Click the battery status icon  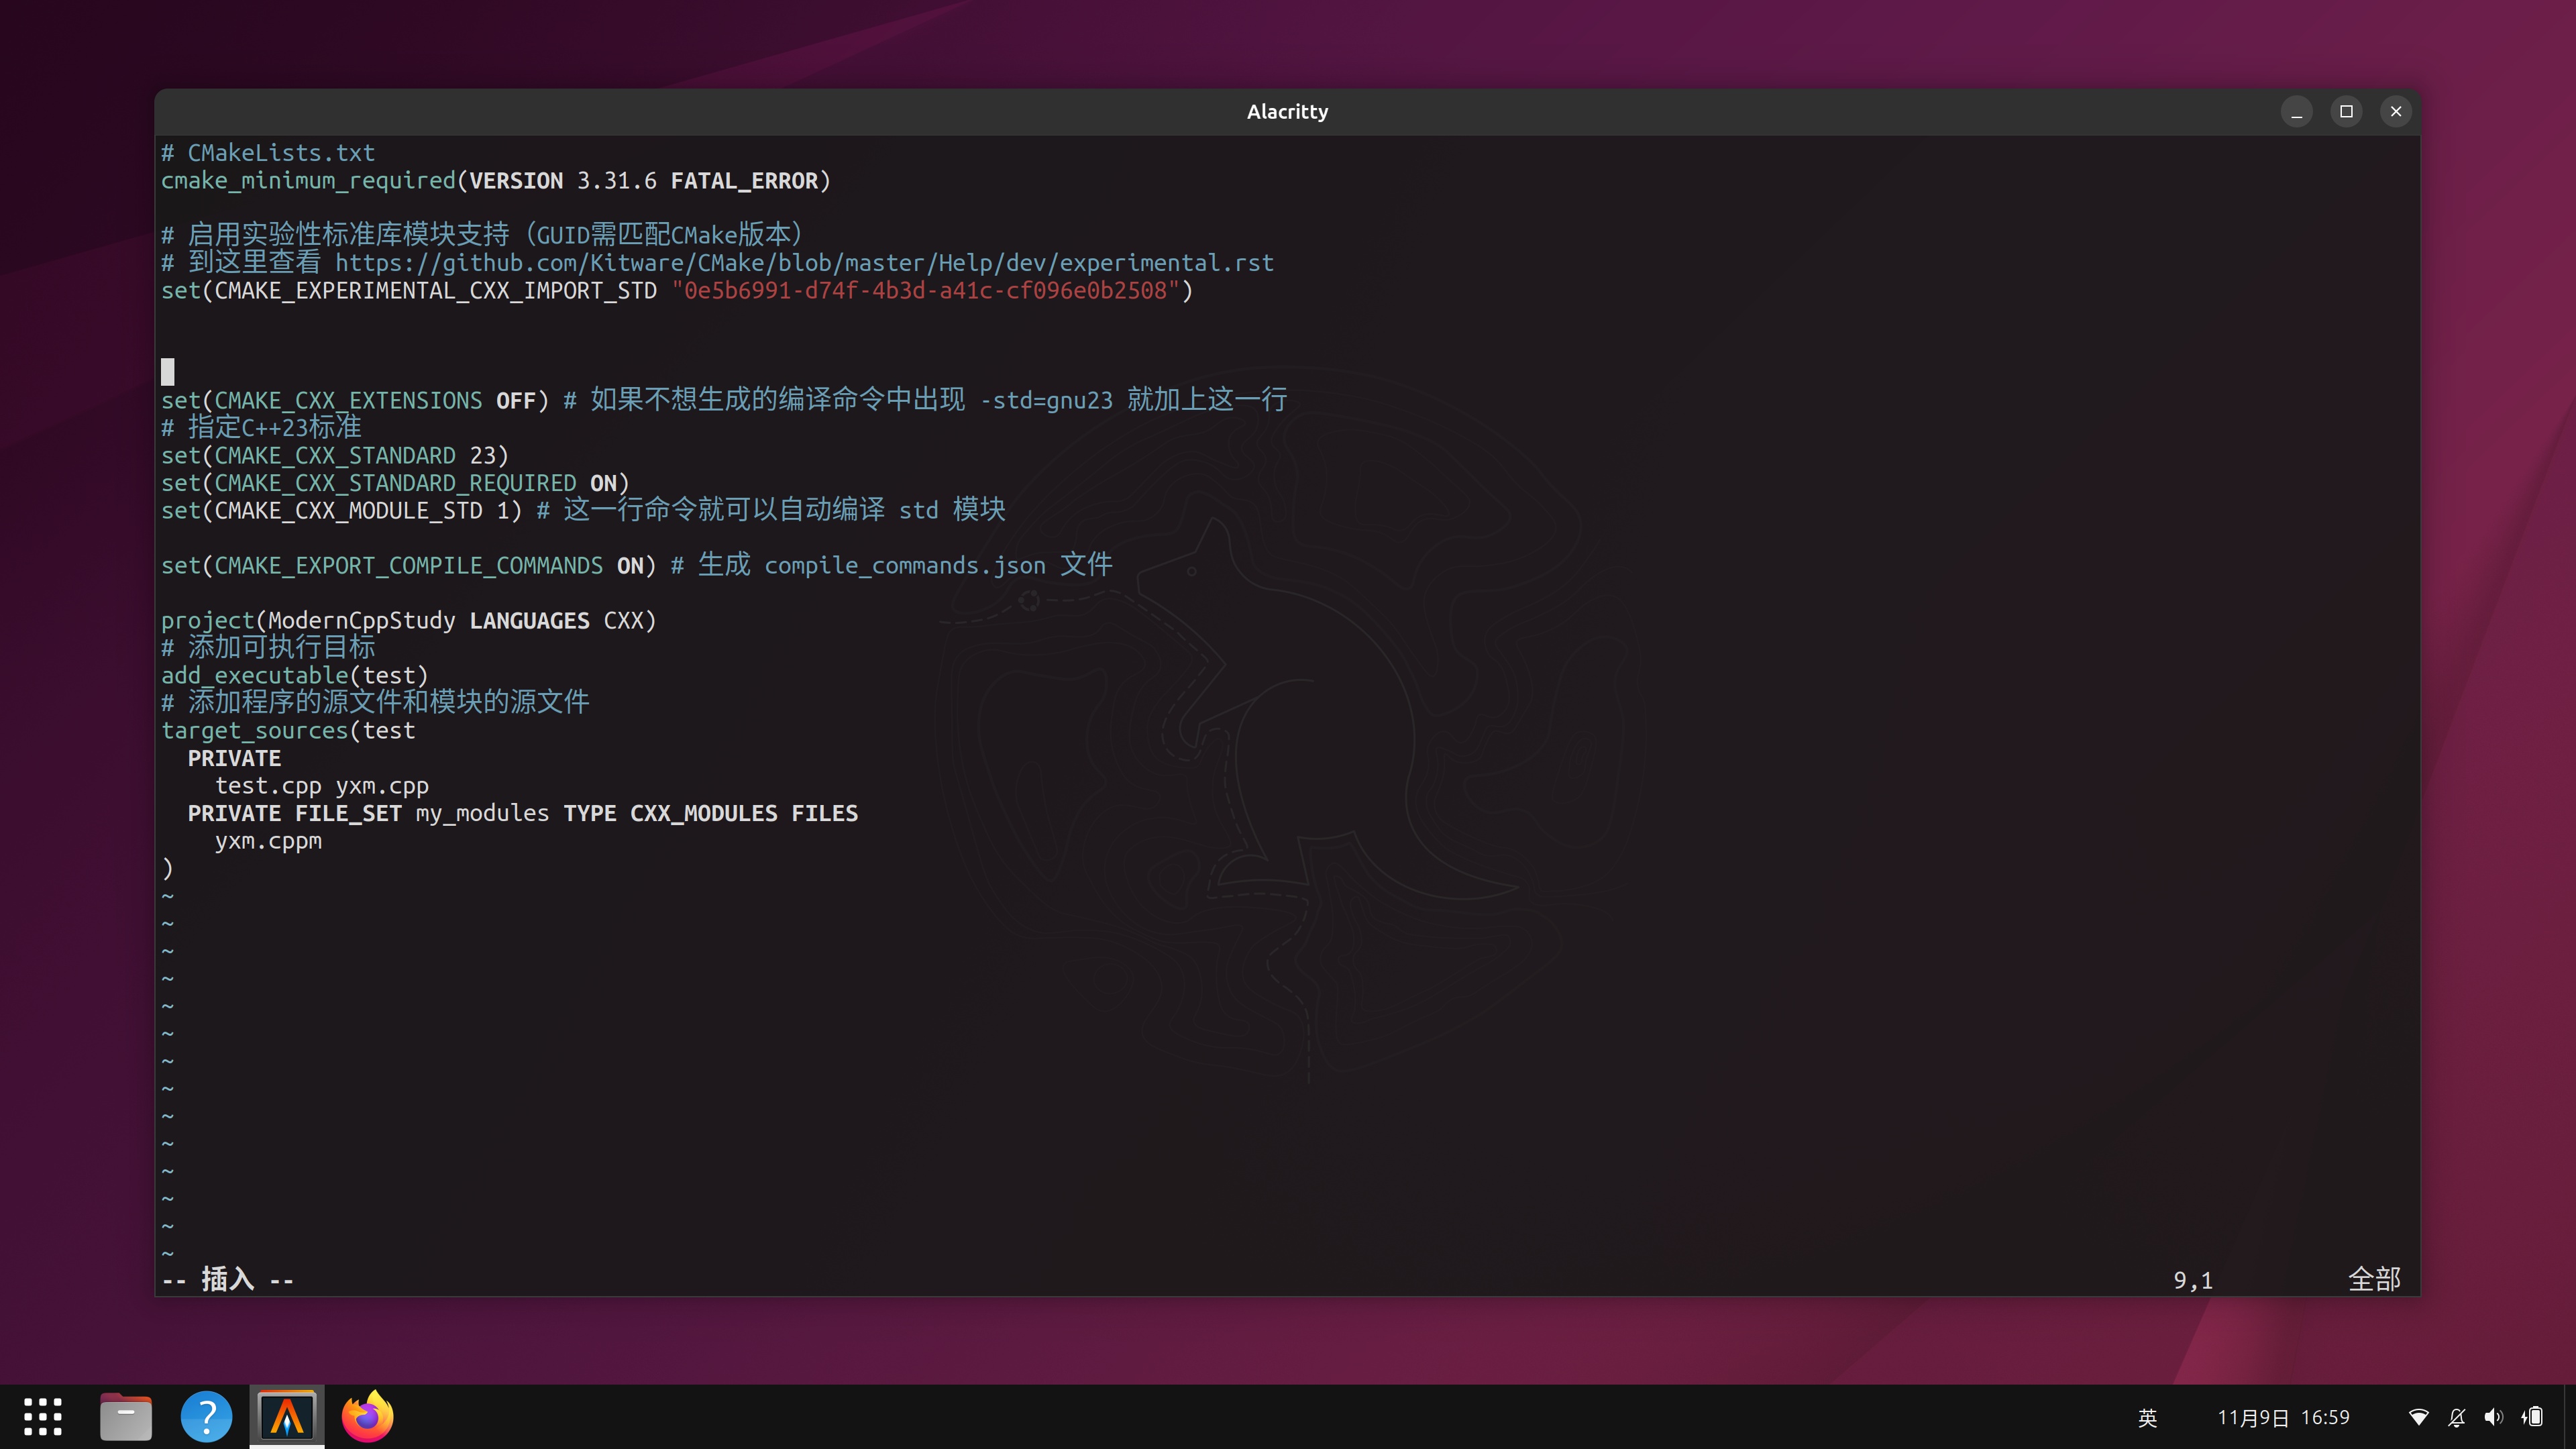coord(2533,1417)
